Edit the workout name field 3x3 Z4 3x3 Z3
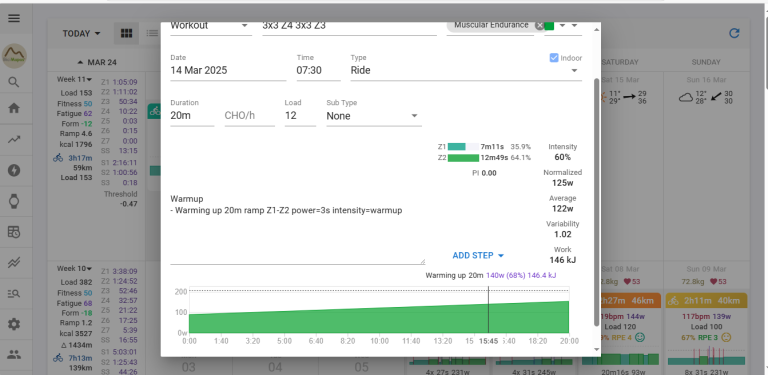Image resolution: width=768 pixels, height=375 pixels. coord(349,26)
